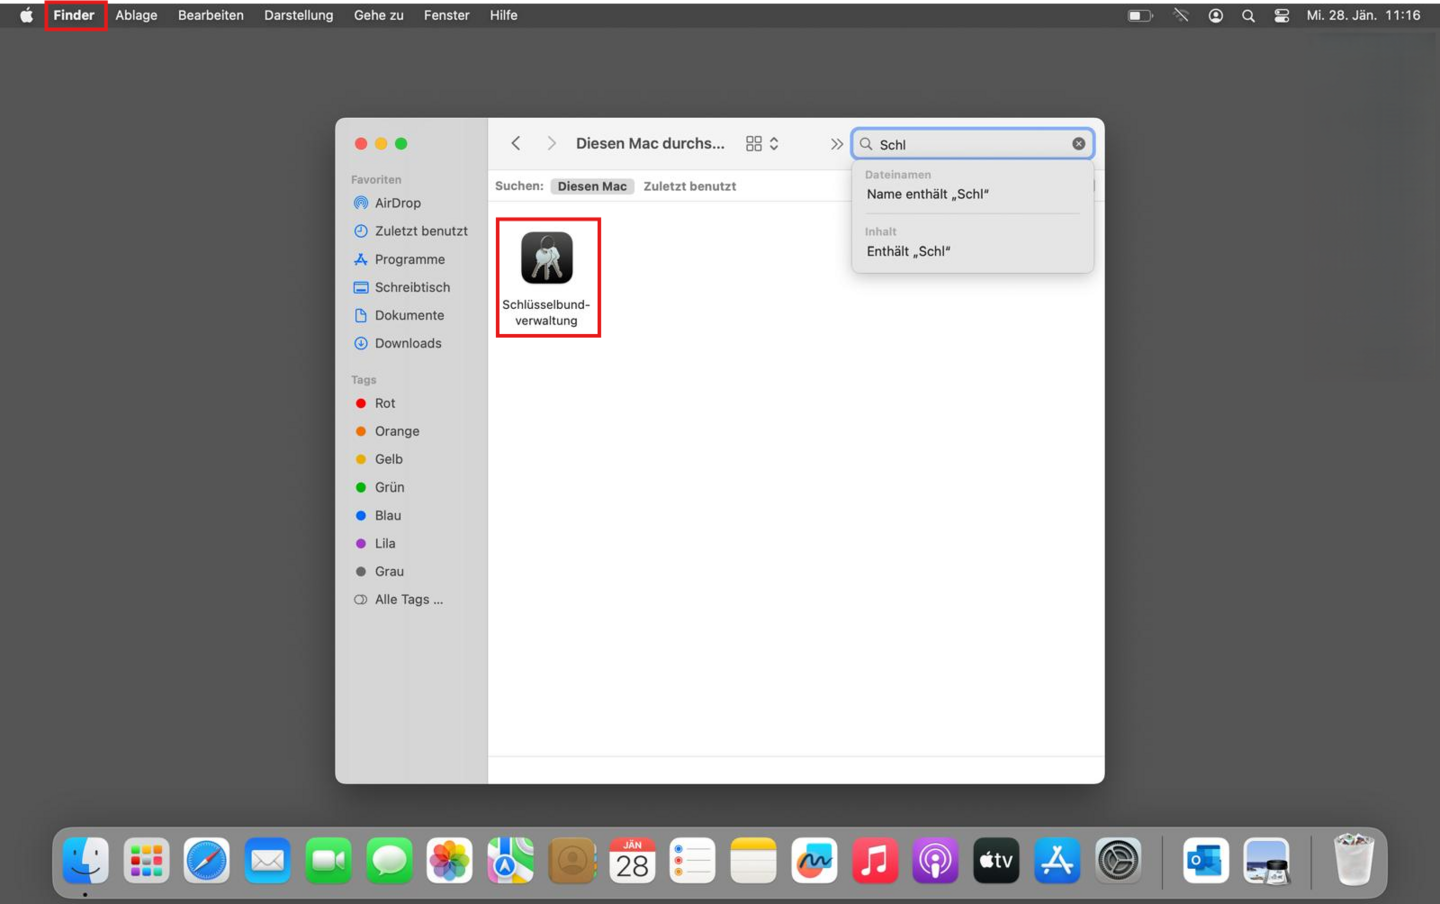Viewport: 1440px width, 904px height.
Task: Open the Downloads sidebar entry
Action: (x=408, y=343)
